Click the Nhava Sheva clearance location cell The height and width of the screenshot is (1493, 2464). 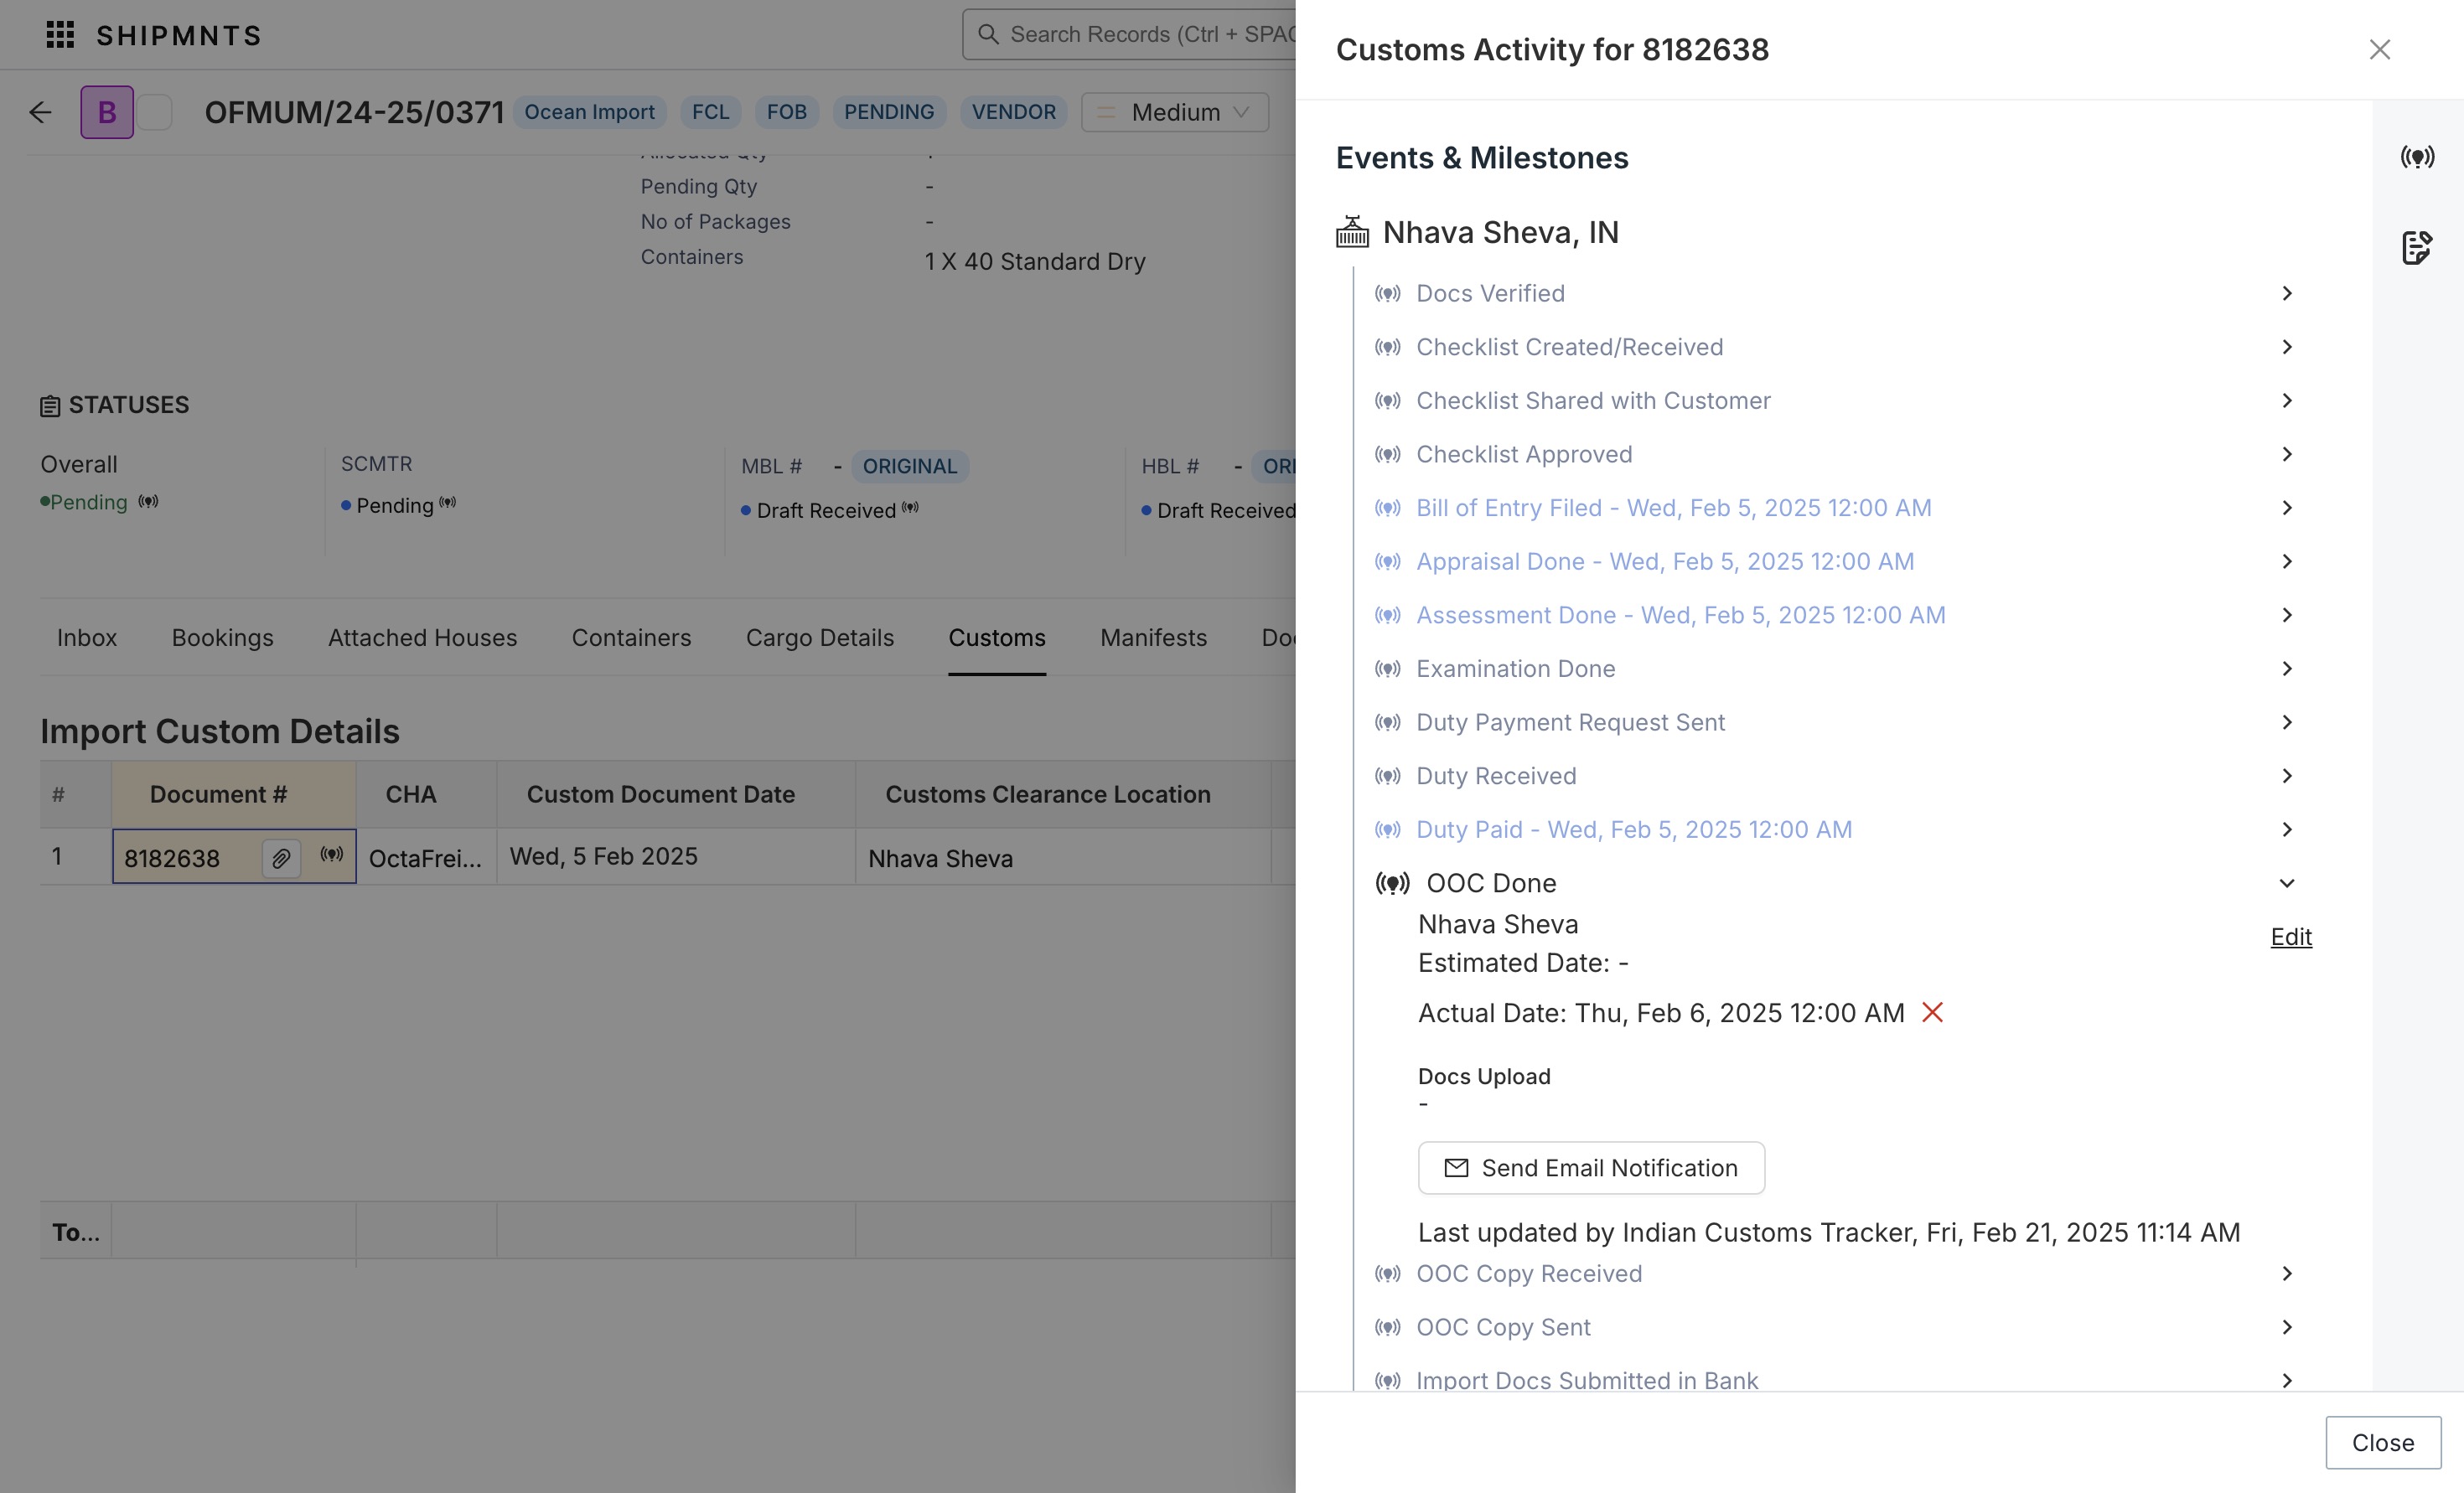pos(1063,858)
